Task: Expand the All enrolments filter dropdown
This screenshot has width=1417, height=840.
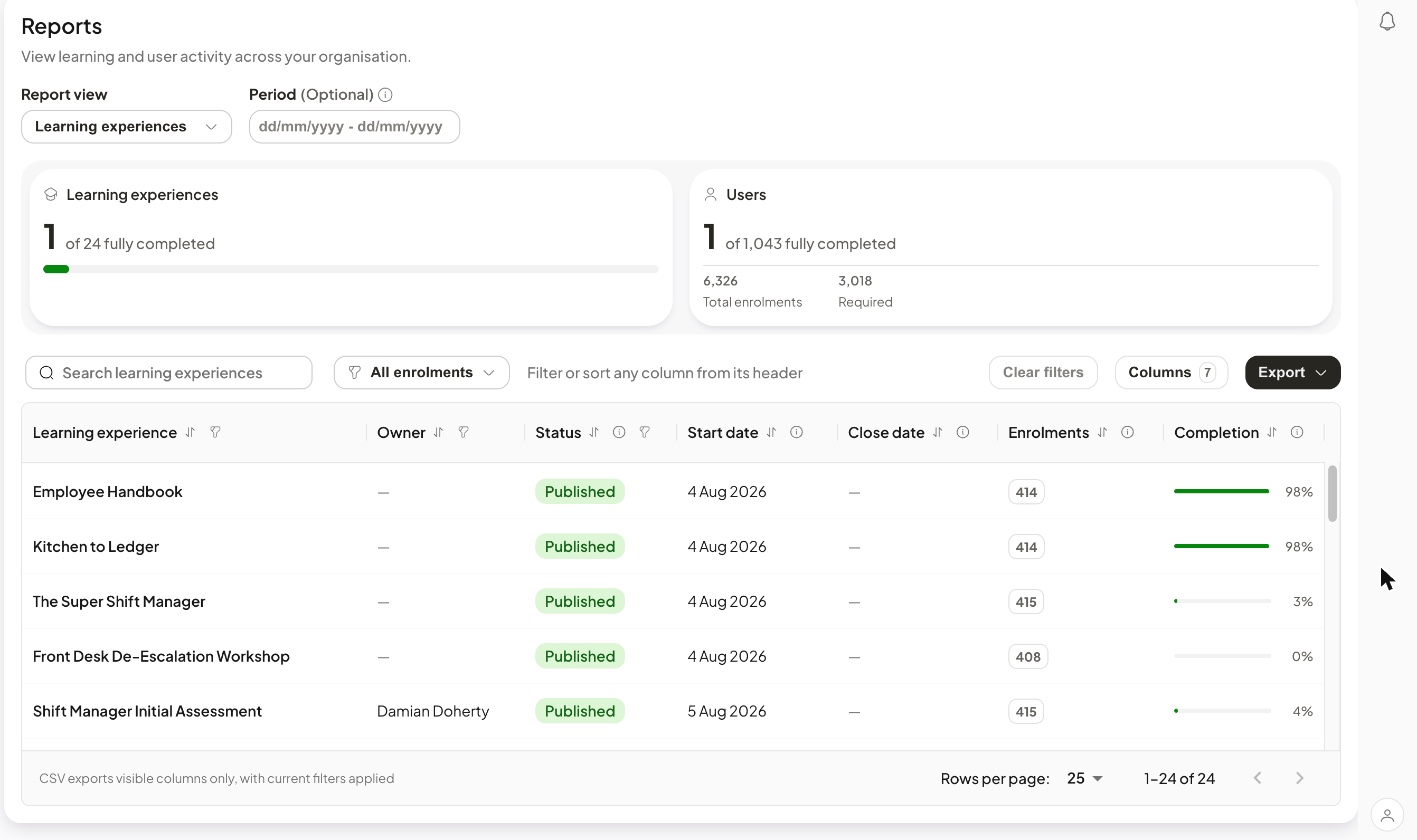Action: (422, 373)
